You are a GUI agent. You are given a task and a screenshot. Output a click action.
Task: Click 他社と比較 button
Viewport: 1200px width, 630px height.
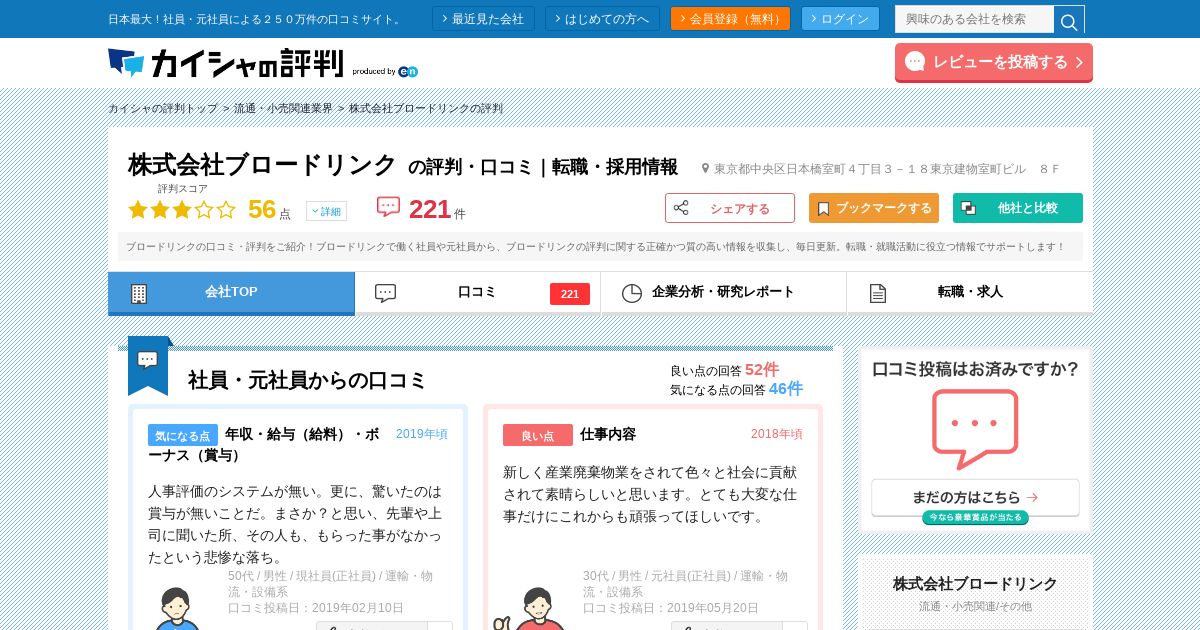pyautogui.click(x=1018, y=208)
